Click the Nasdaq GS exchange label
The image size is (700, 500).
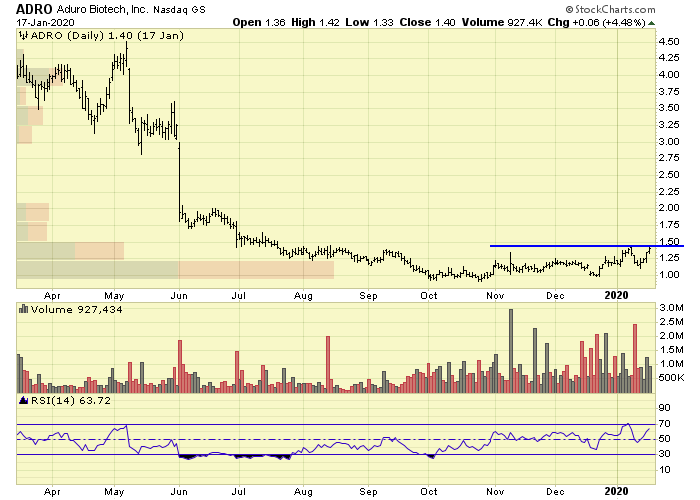pos(179,9)
